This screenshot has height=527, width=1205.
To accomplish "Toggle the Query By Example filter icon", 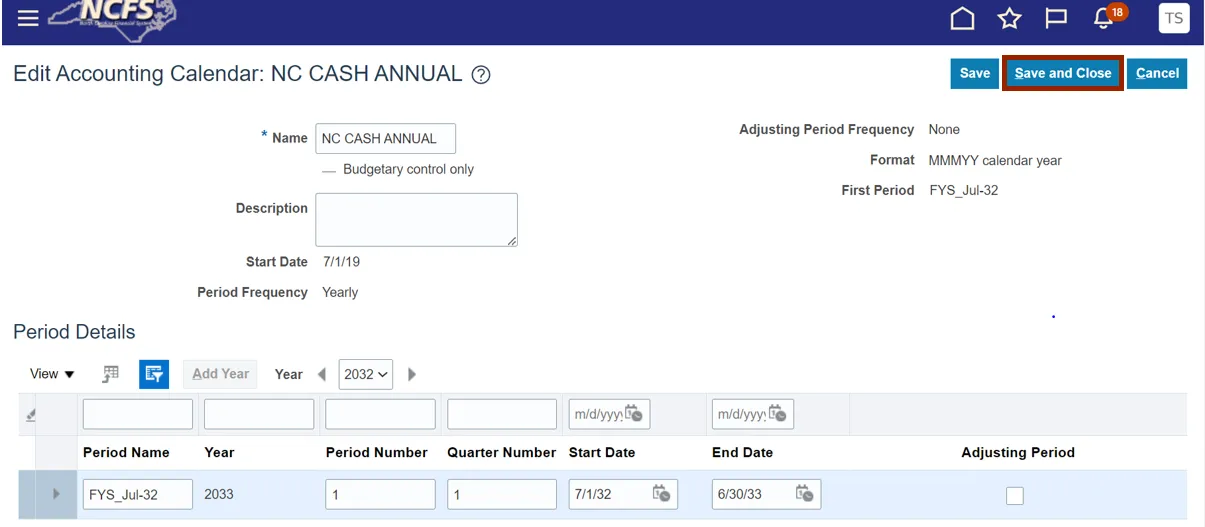I will 153,374.
